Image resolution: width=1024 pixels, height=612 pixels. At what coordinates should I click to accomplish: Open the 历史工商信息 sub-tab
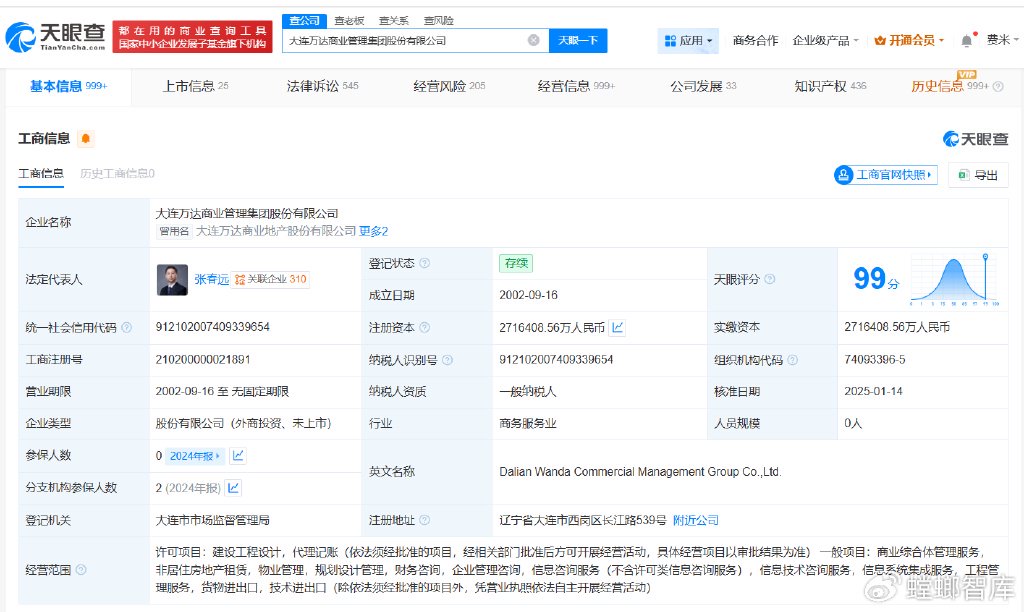(117, 173)
